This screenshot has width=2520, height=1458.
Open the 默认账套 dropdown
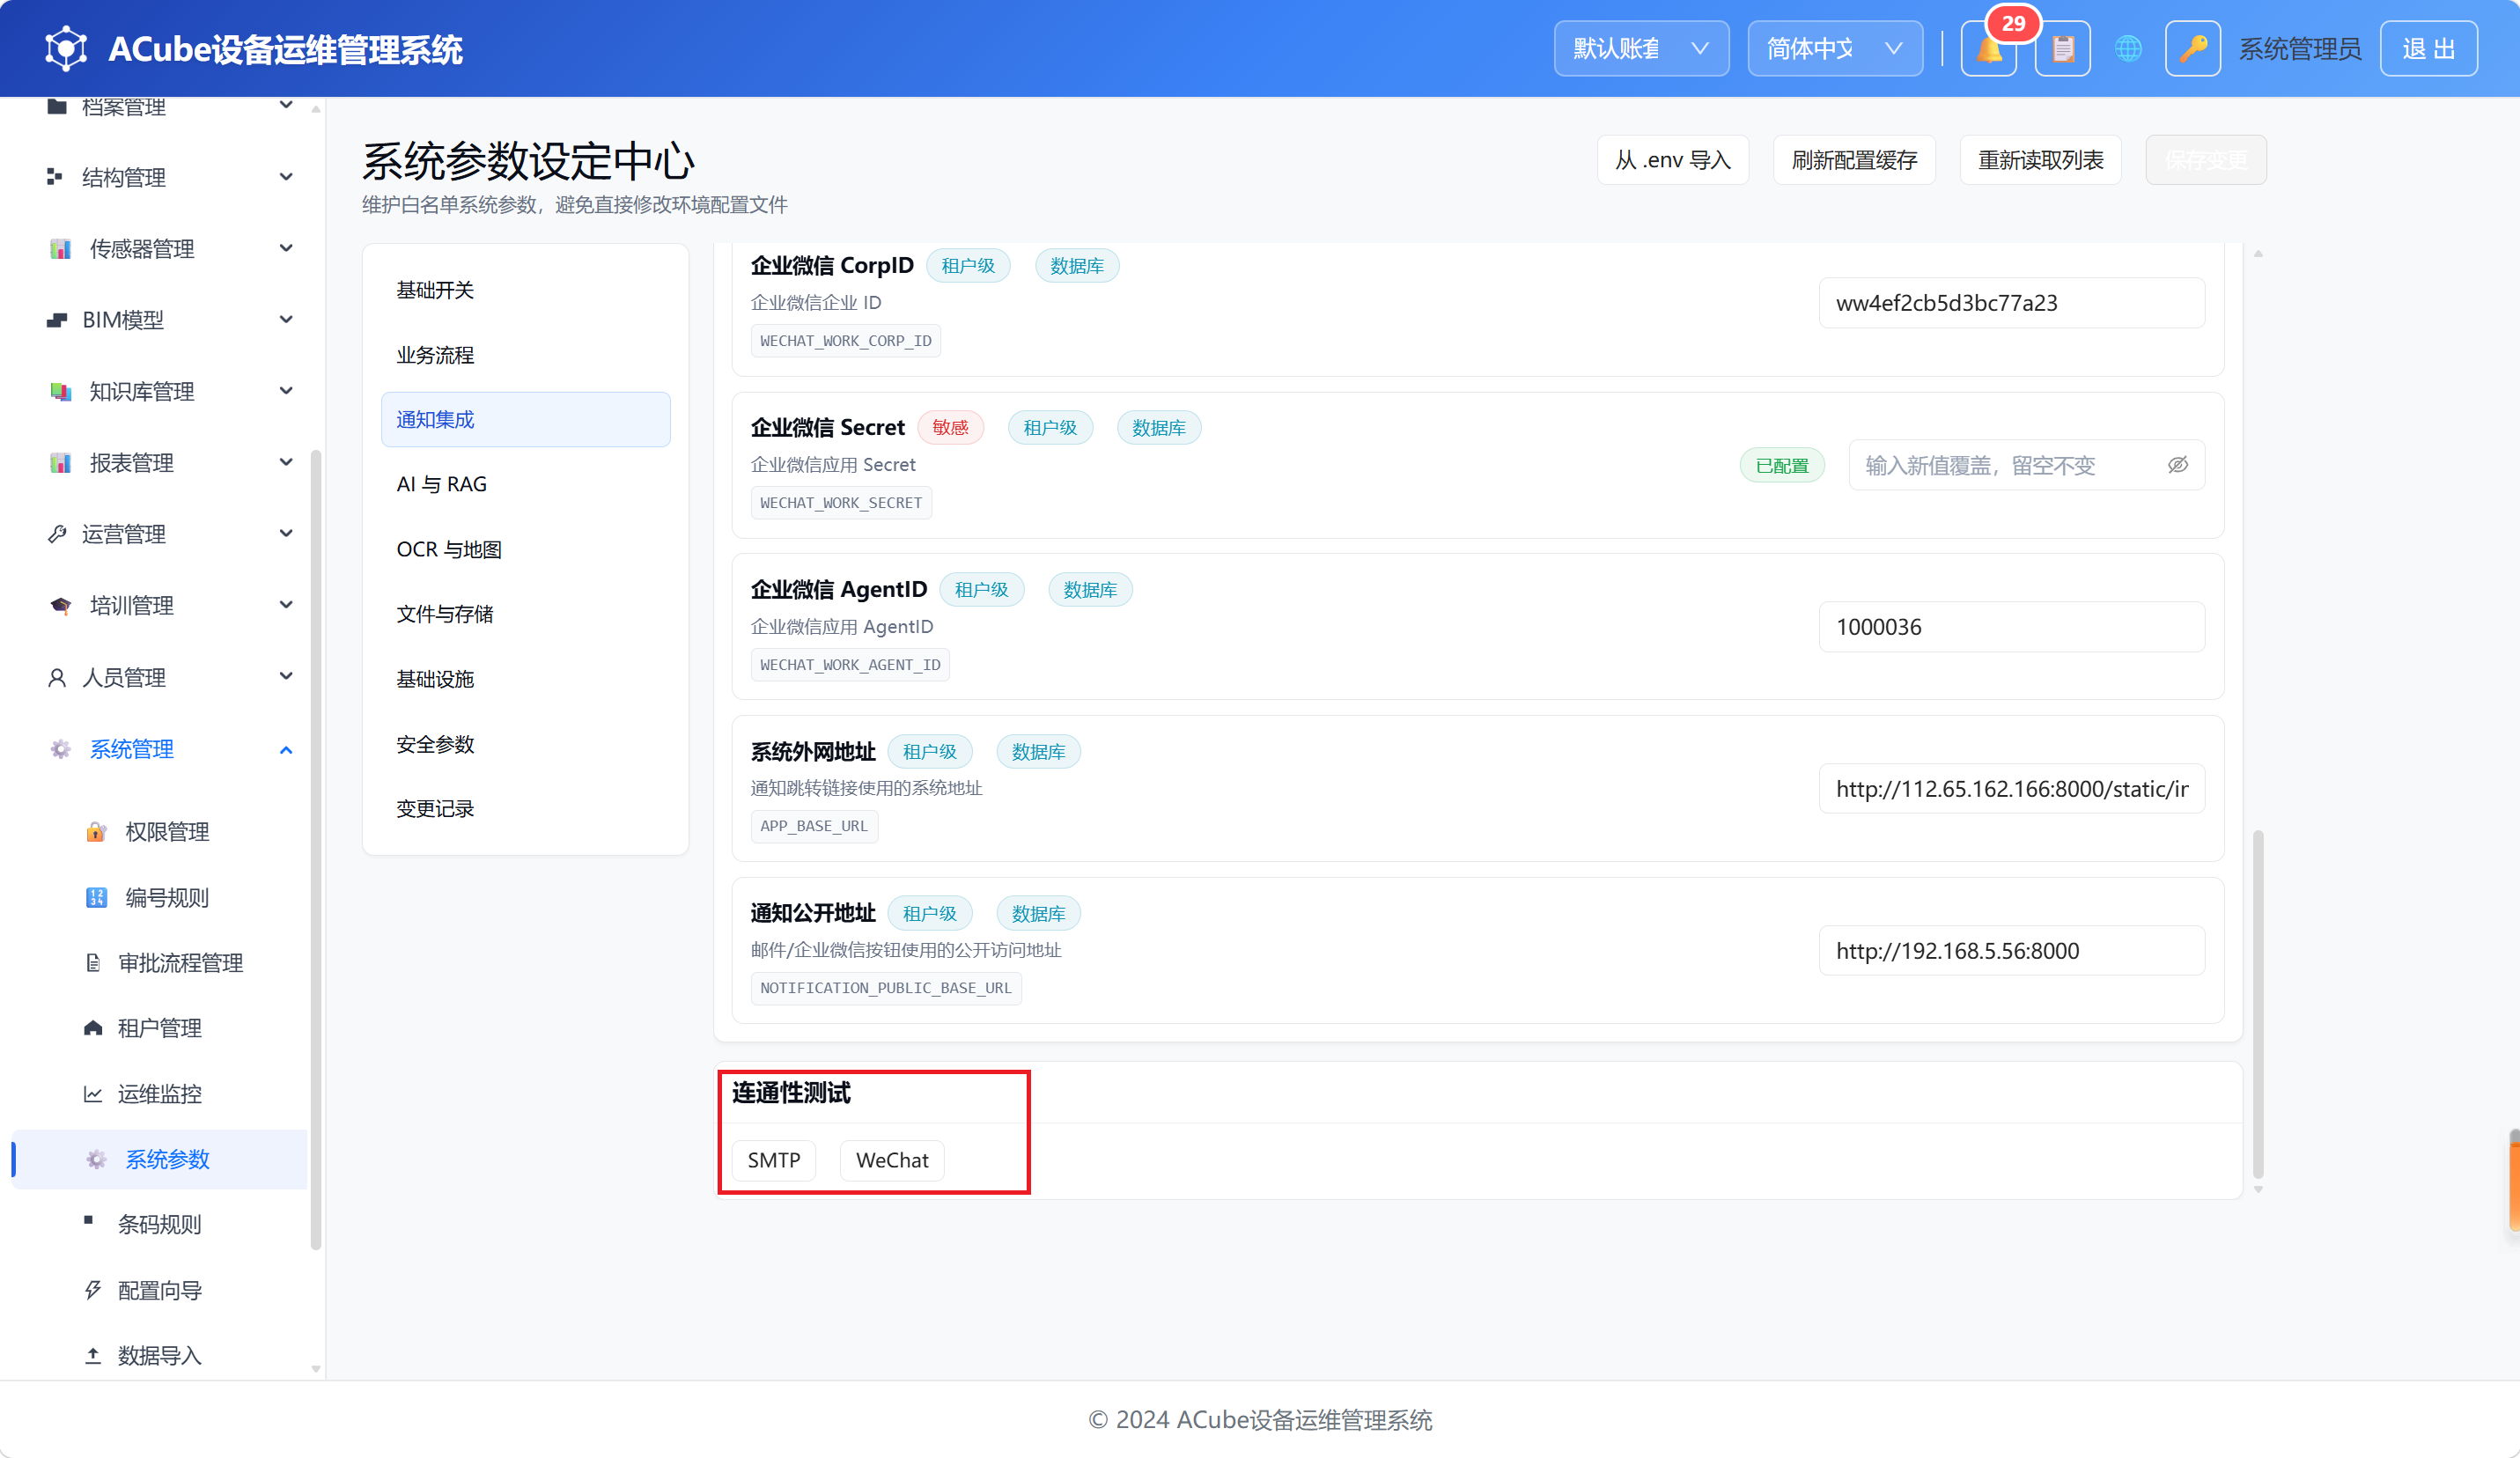[1640, 48]
